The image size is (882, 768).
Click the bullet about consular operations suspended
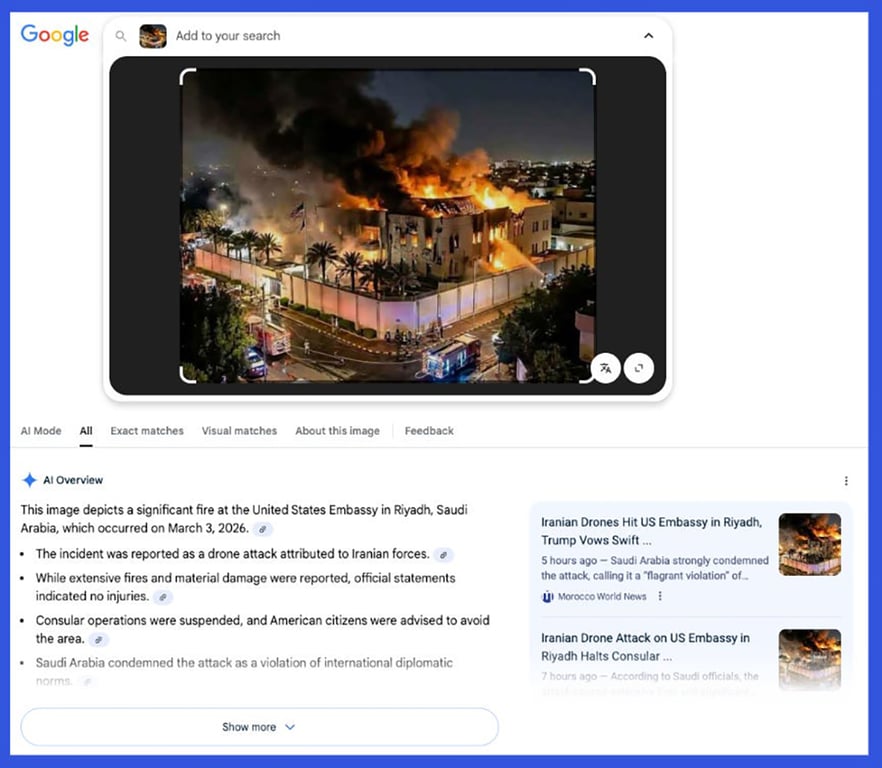tap(262, 629)
